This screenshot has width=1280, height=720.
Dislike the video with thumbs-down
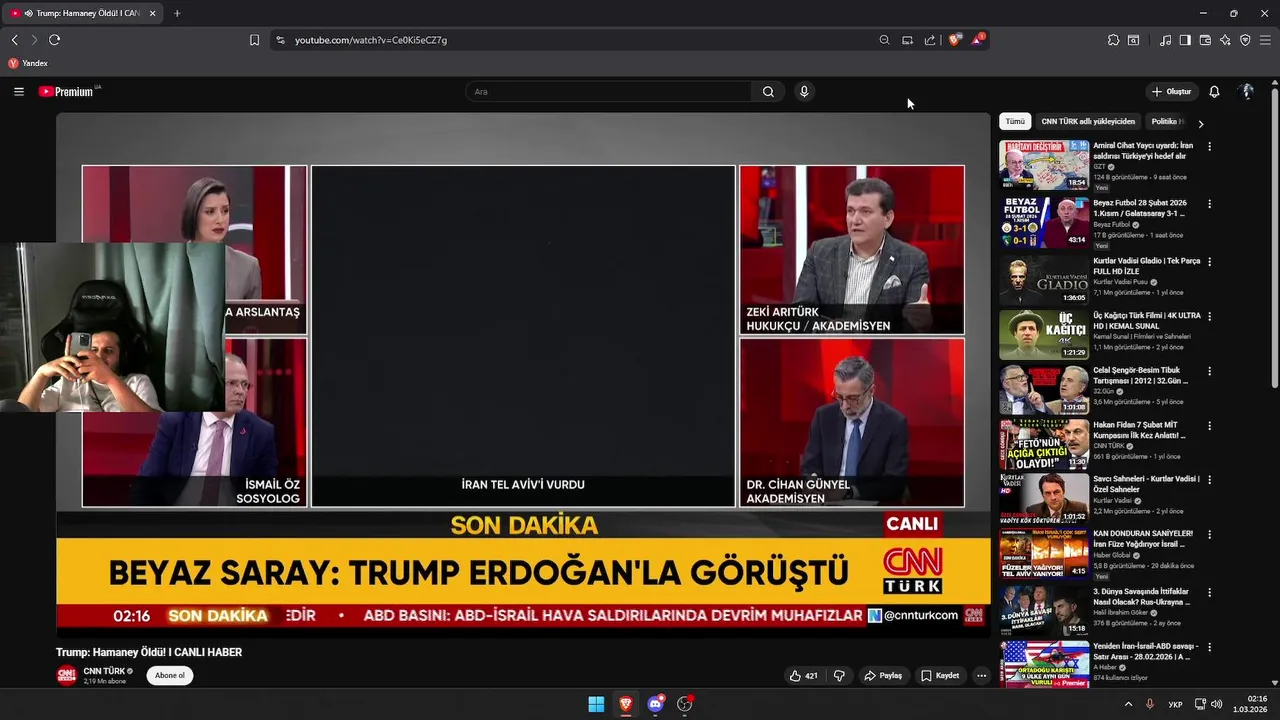point(839,675)
